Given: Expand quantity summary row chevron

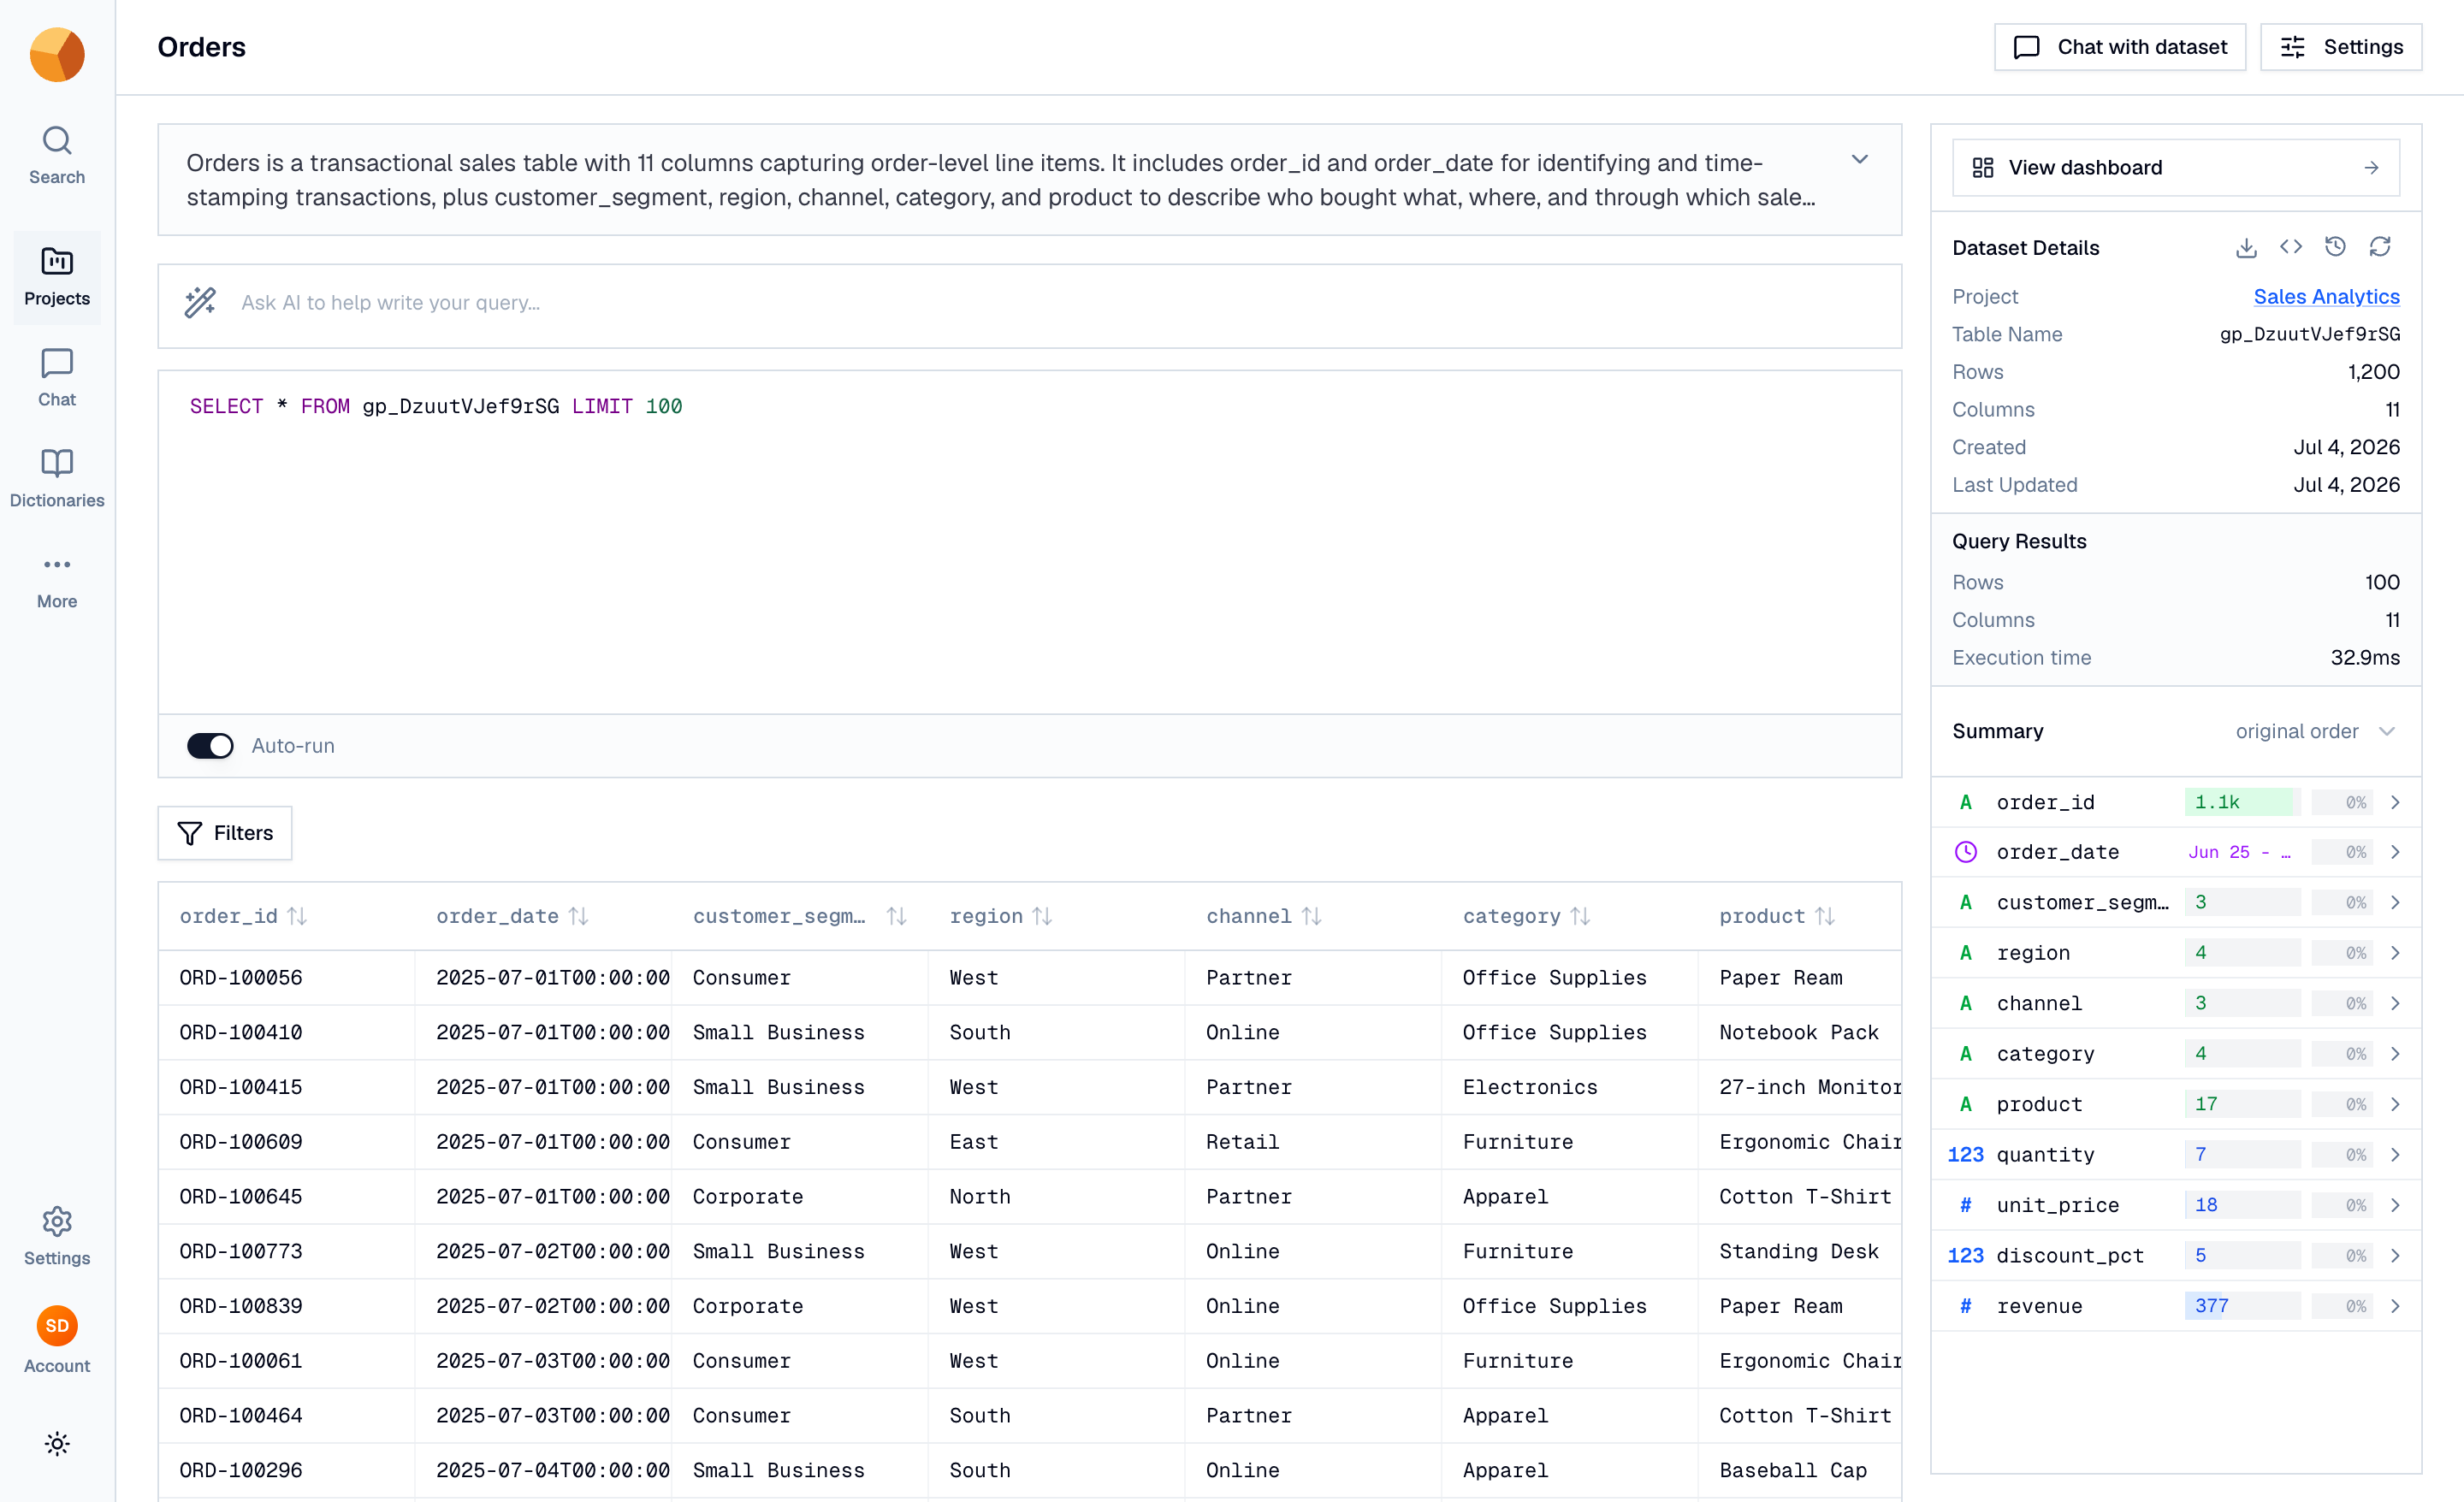Looking at the screenshot, I should pyautogui.click(x=2395, y=1154).
